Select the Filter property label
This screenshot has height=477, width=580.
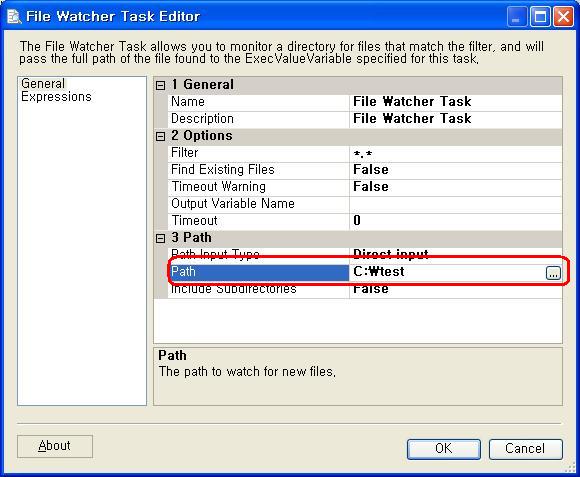pos(259,153)
